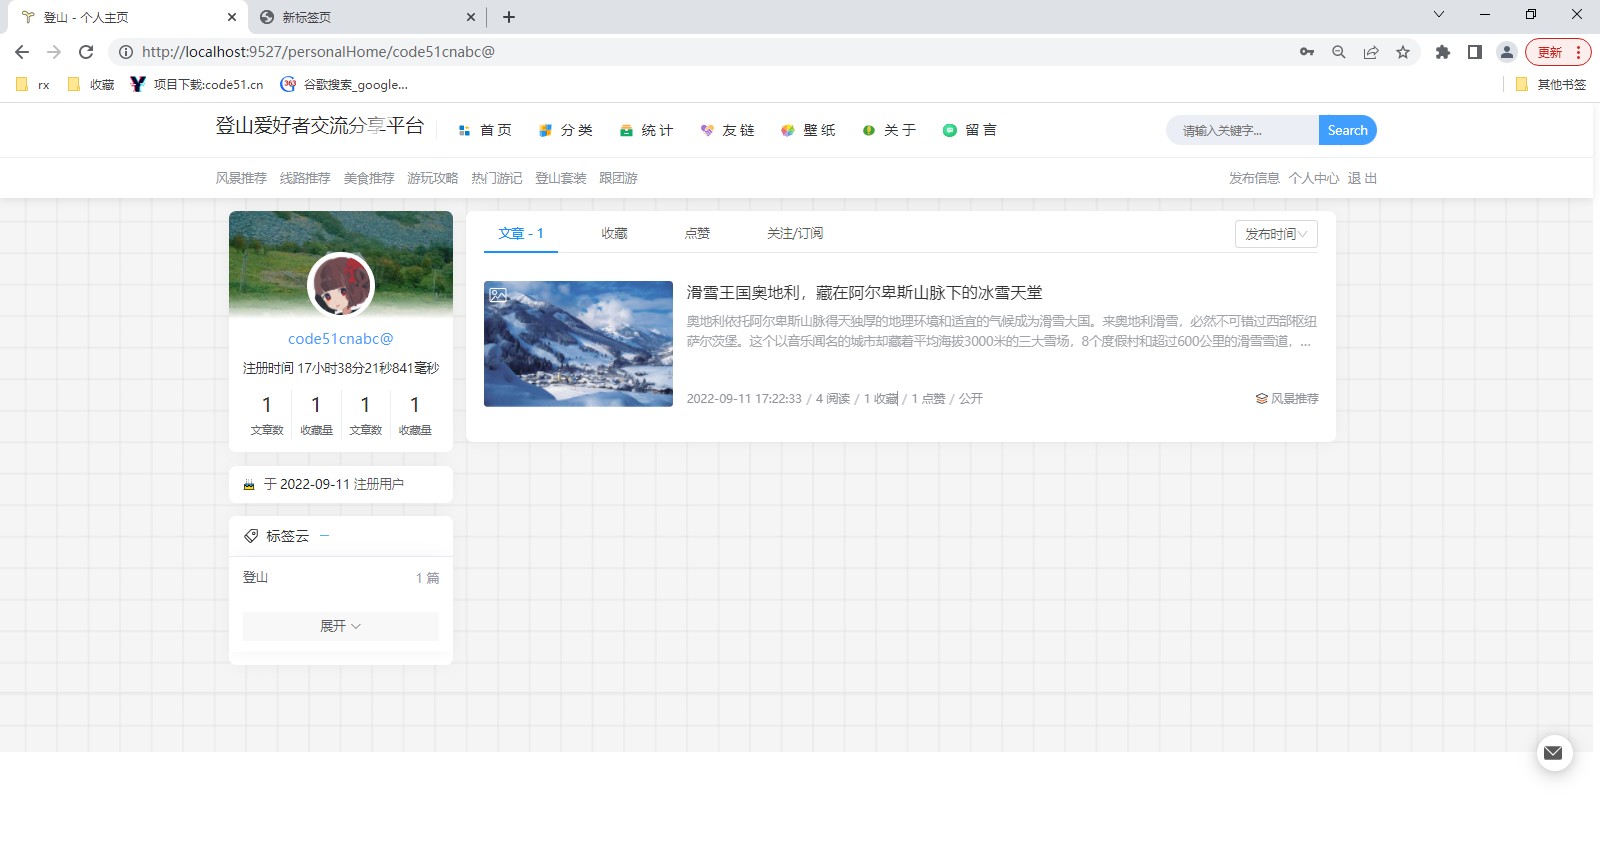The width and height of the screenshot is (1600, 852).
Task: Go forward with the browser forward arrow
Action: pos(54,52)
